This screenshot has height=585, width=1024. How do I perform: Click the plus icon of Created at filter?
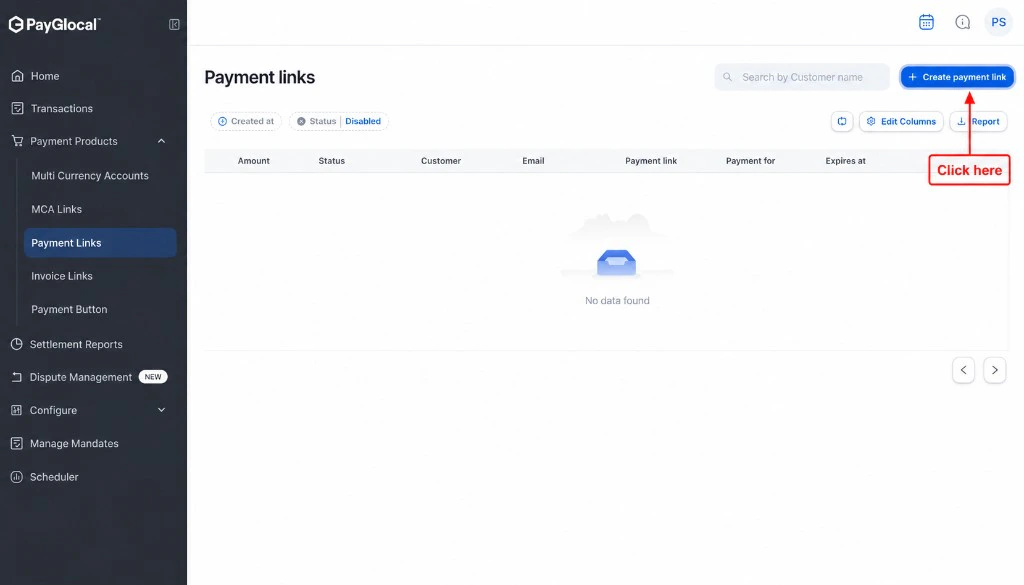222,121
